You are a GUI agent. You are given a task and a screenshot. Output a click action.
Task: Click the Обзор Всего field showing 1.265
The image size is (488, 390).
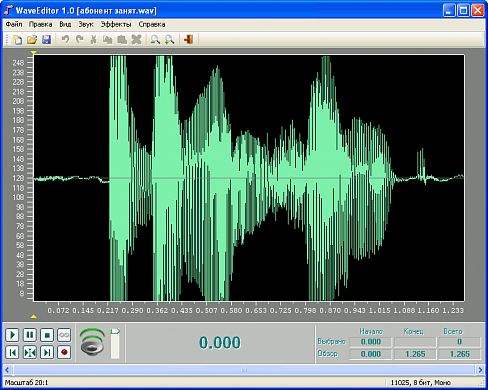459,354
